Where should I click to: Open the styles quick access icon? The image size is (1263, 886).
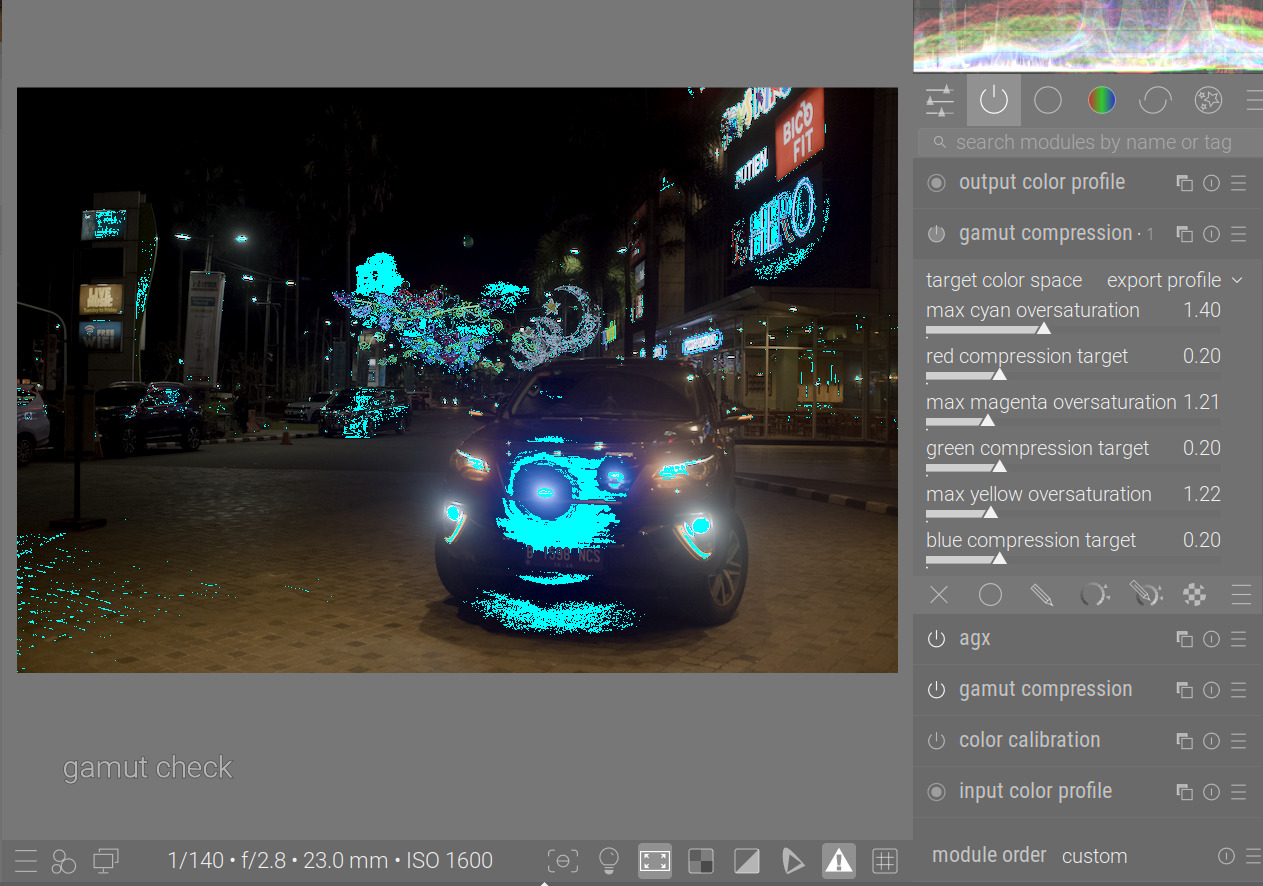point(64,861)
